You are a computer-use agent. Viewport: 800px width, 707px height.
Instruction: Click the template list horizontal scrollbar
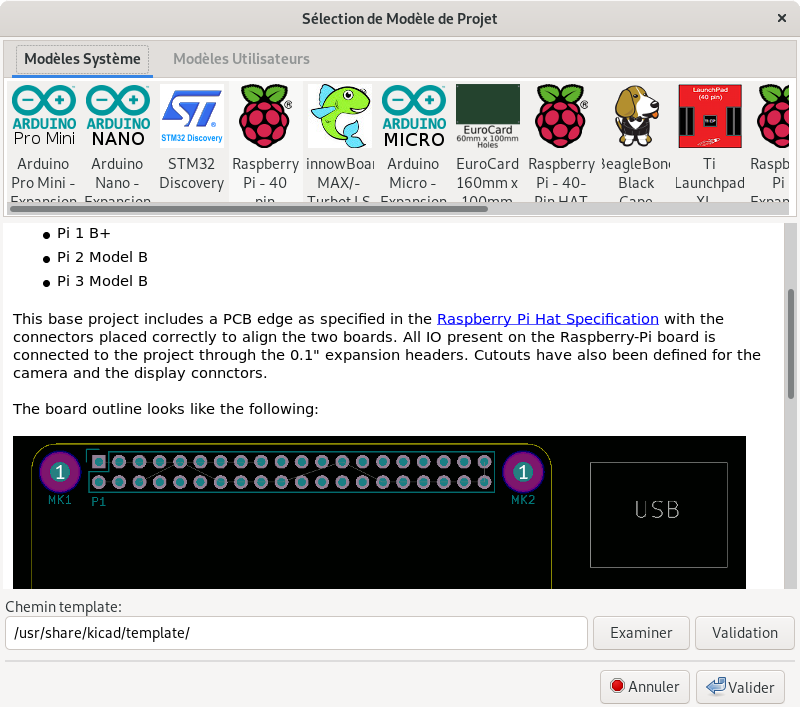point(250,209)
